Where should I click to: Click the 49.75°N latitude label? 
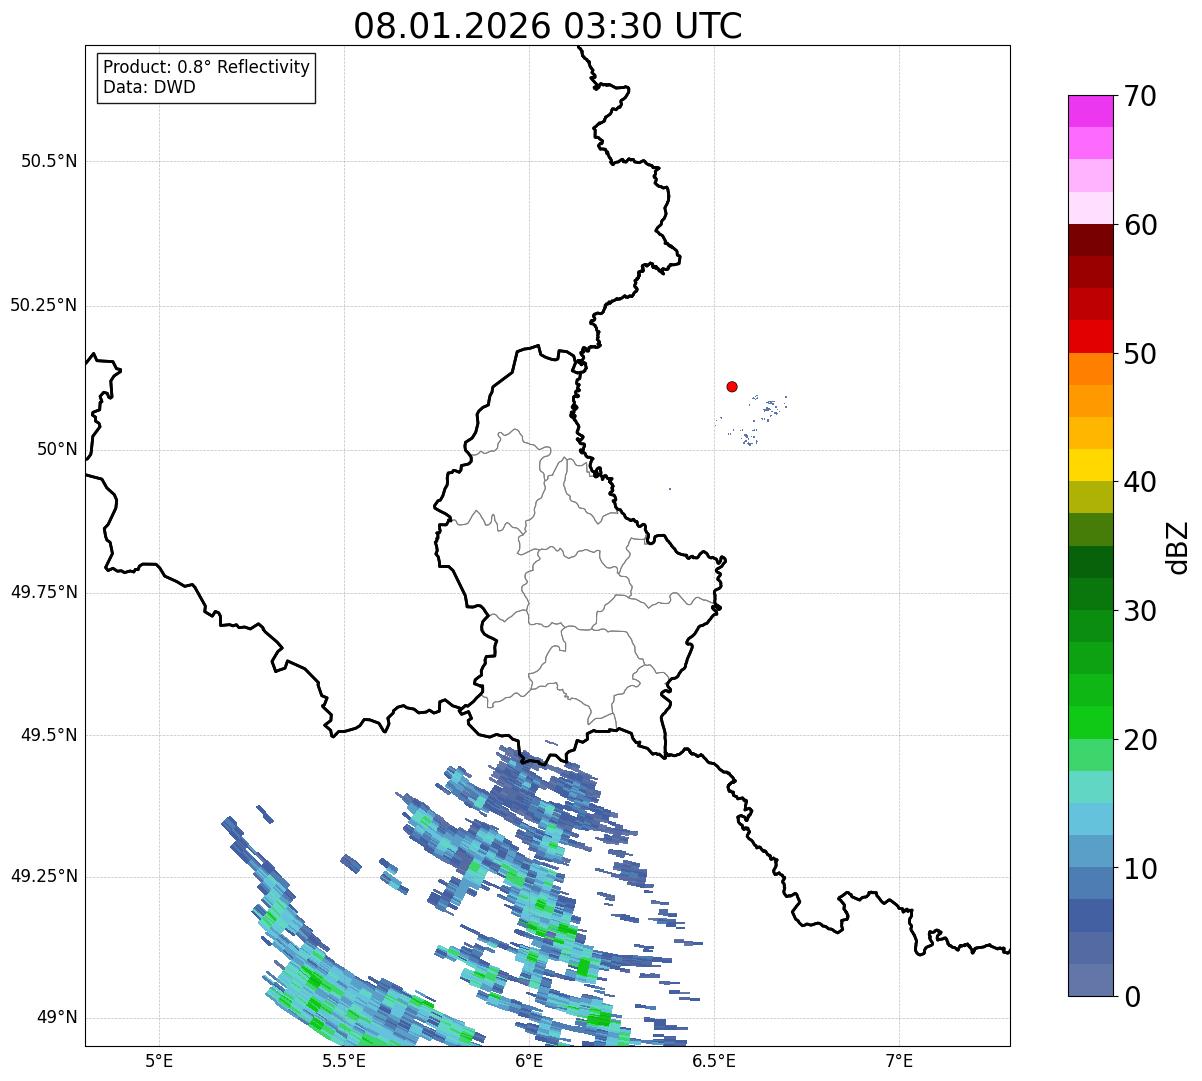44,592
